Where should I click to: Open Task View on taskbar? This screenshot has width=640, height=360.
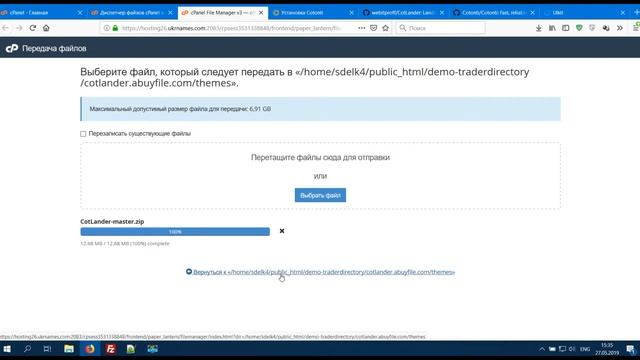47,349
